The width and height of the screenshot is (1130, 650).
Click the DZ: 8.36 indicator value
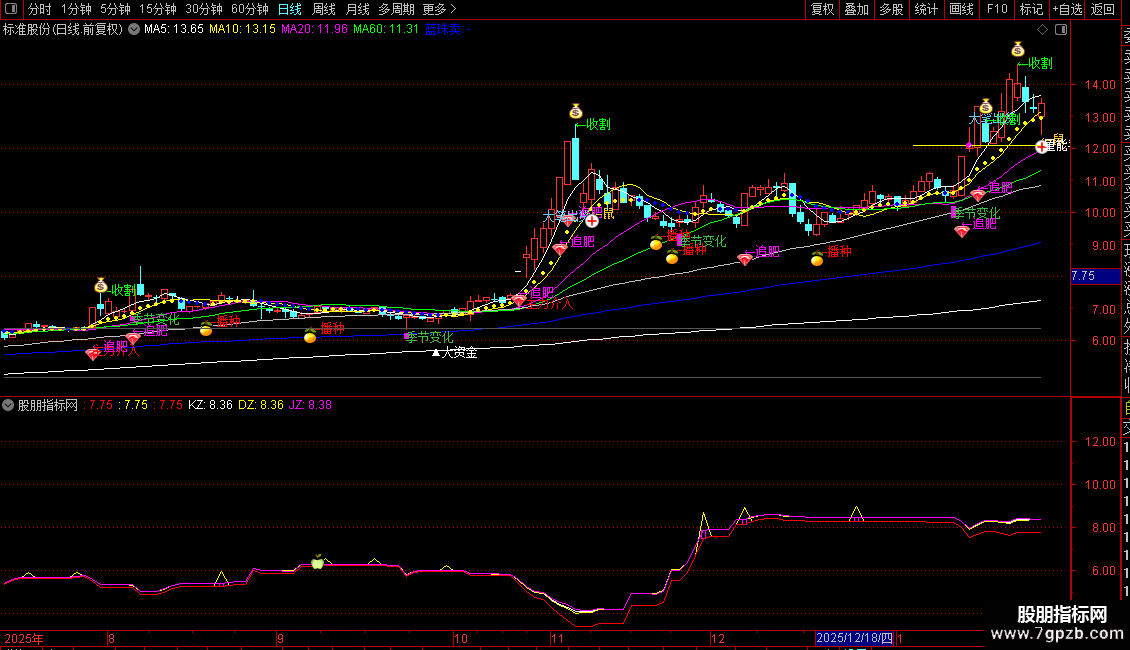pyautogui.click(x=261, y=405)
